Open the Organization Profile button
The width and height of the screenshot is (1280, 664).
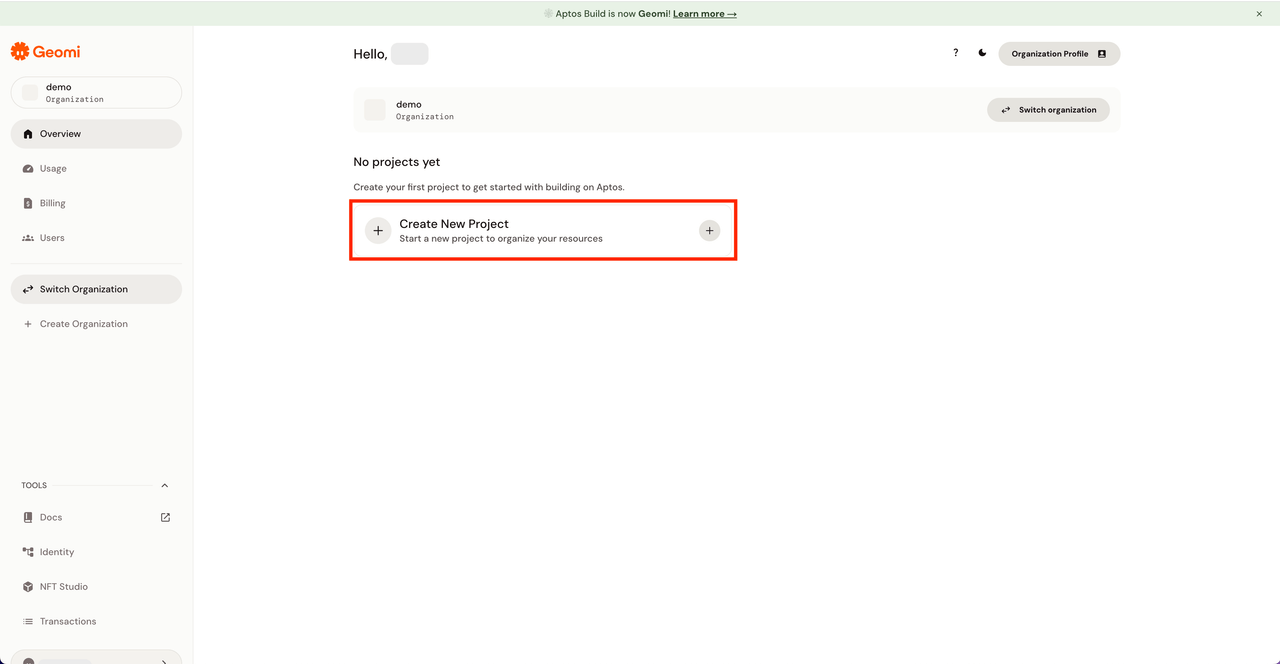pyautogui.click(x=1058, y=53)
